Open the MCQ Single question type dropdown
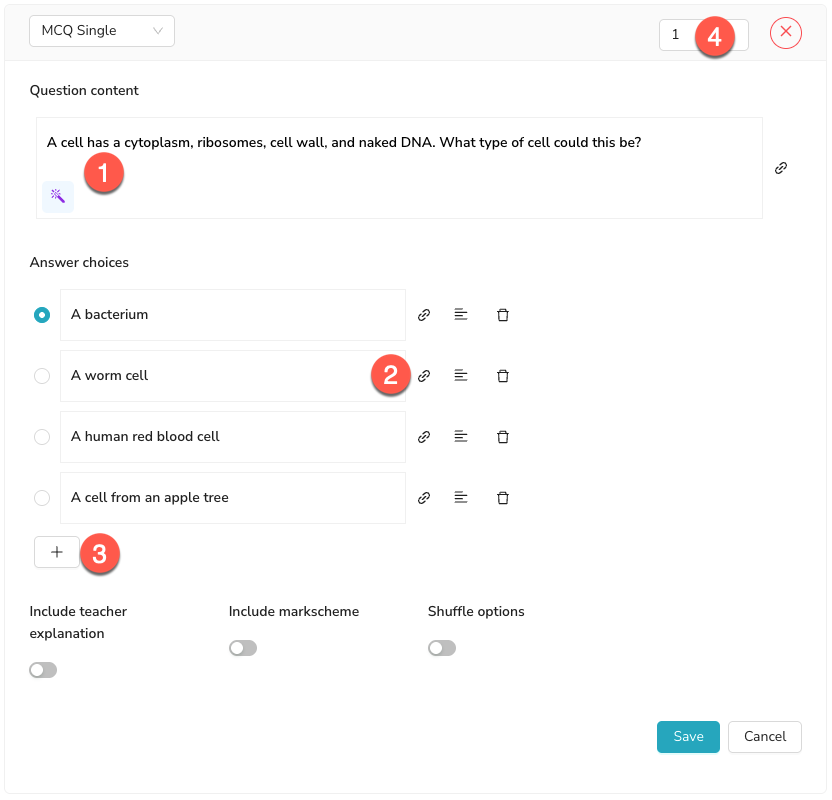Image resolution: width=832 pixels, height=800 pixels. [102, 31]
